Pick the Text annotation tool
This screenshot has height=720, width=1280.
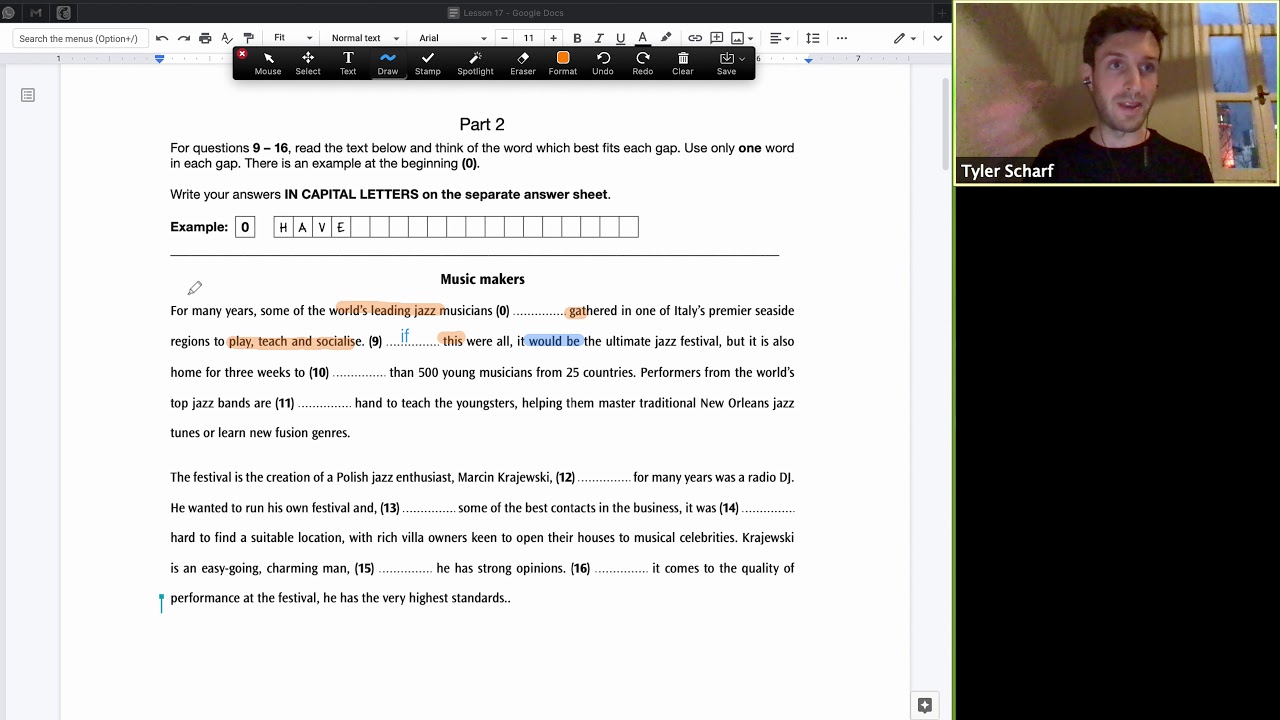[348, 63]
